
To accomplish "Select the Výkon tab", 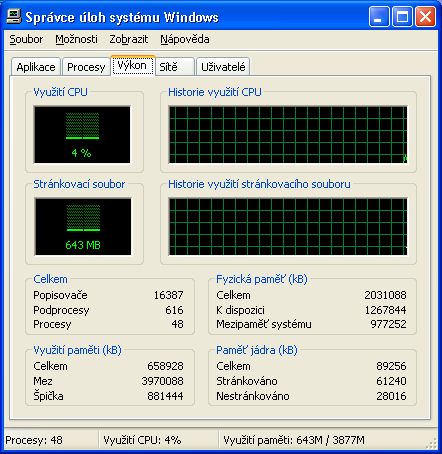I will (133, 65).
